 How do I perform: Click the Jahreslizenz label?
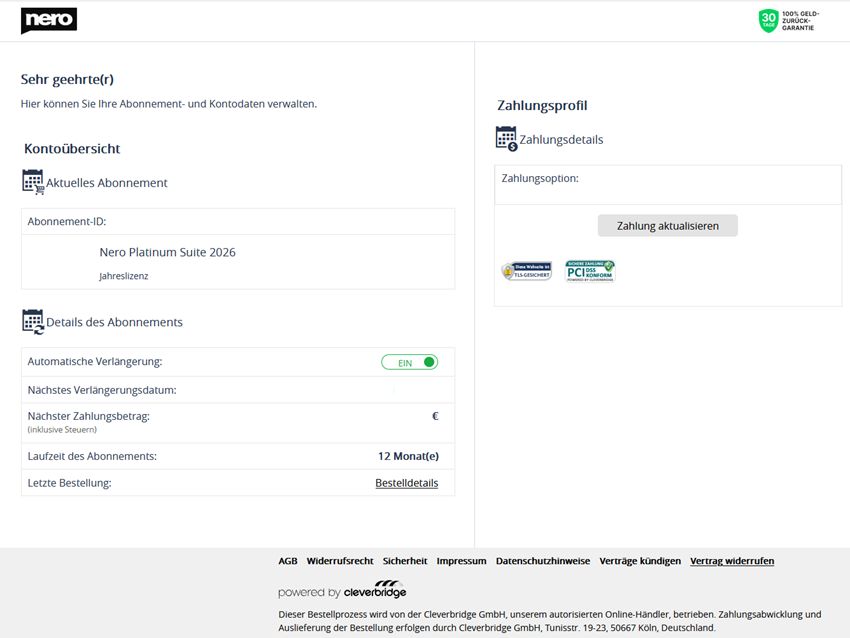click(x=124, y=276)
